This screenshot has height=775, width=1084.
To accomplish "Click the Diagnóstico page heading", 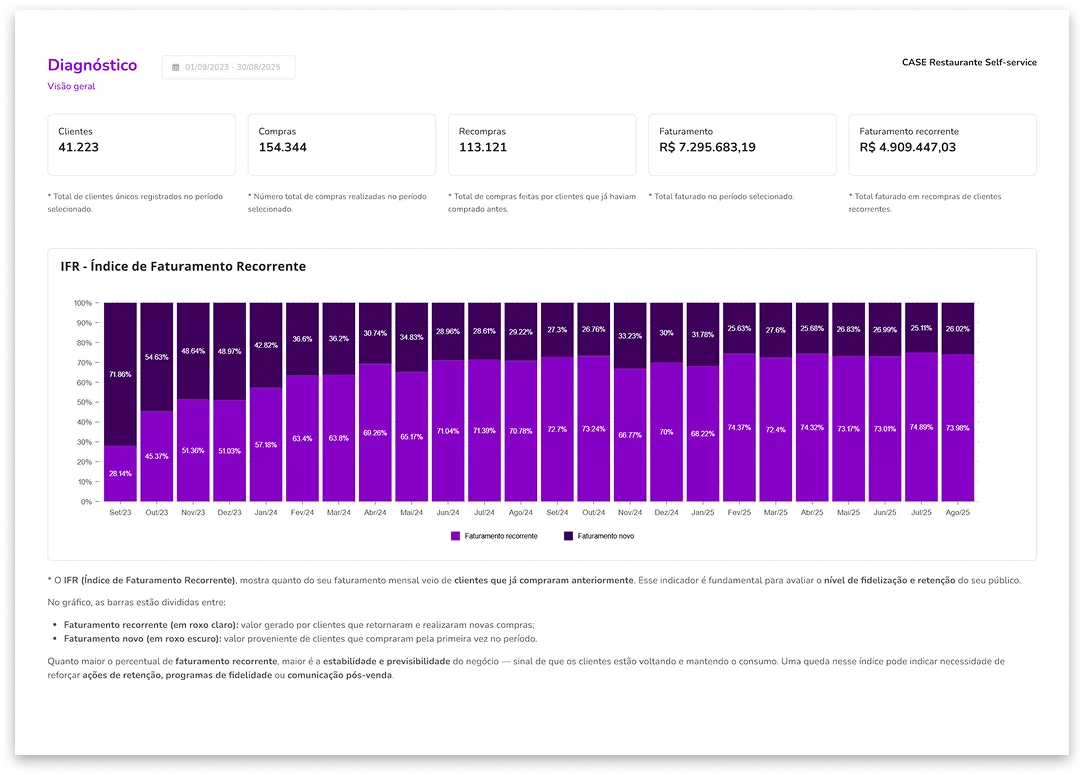I will click(x=92, y=65).
